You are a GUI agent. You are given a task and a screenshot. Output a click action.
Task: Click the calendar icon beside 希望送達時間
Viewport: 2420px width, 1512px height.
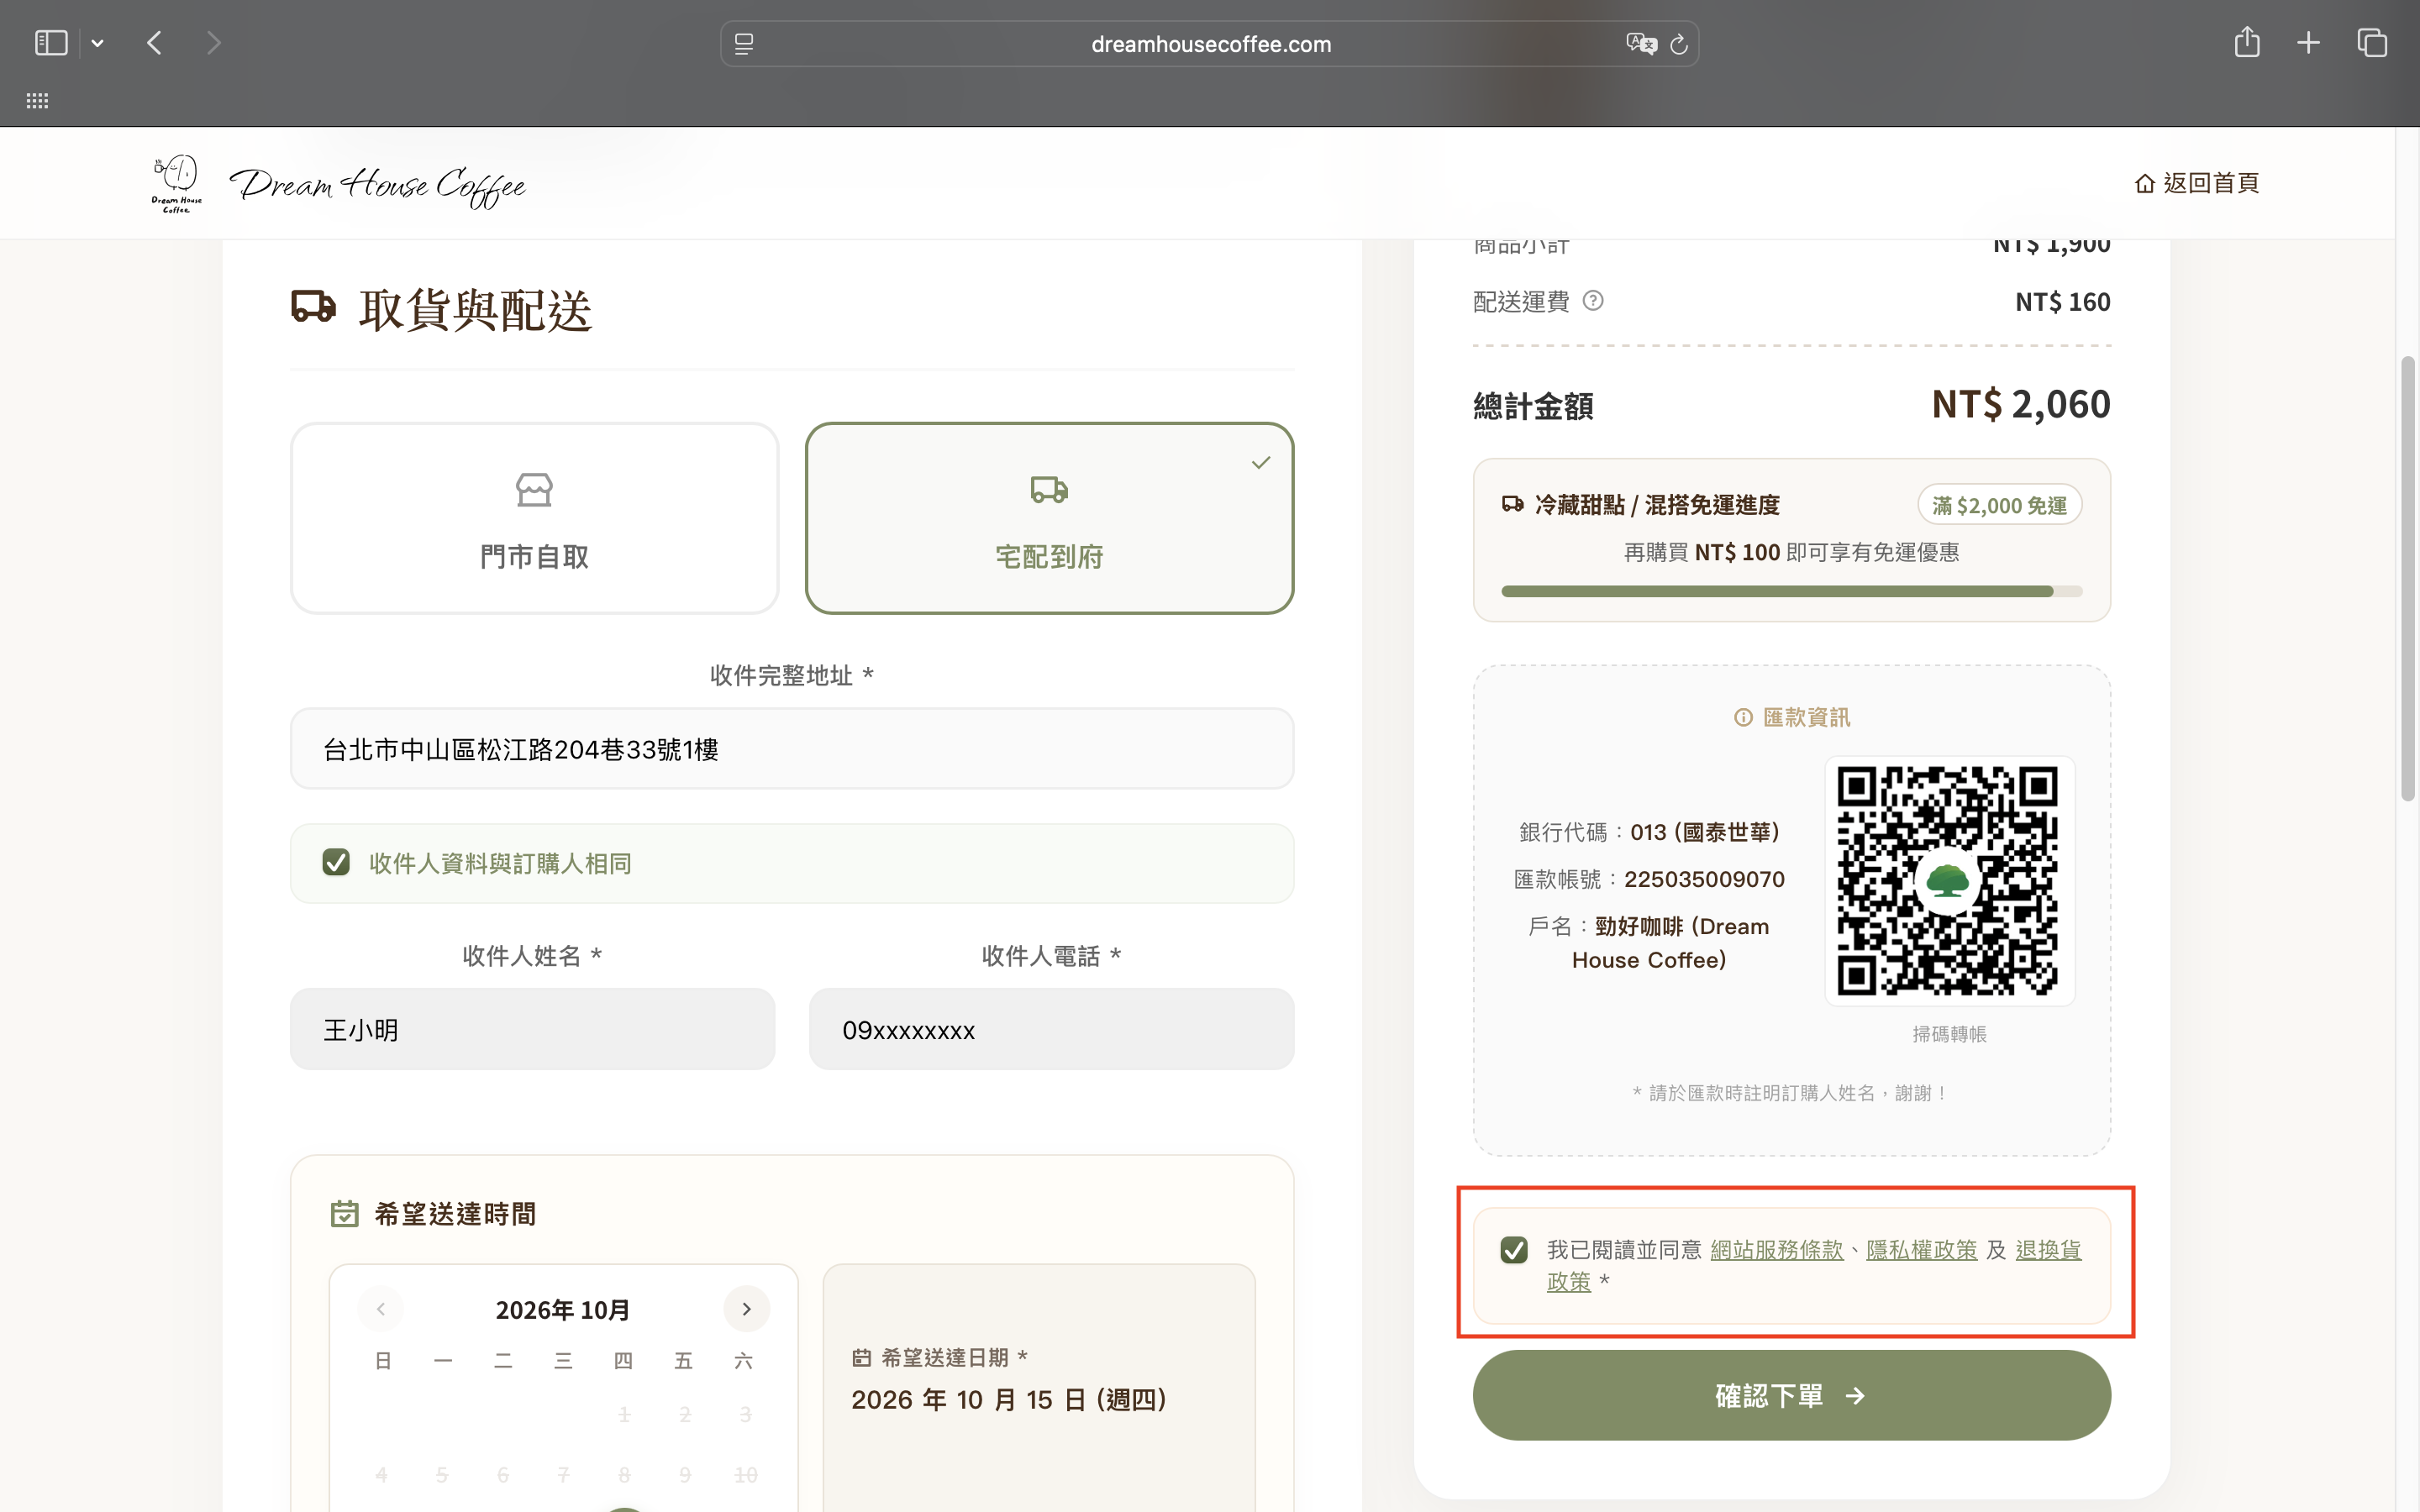344,1214
